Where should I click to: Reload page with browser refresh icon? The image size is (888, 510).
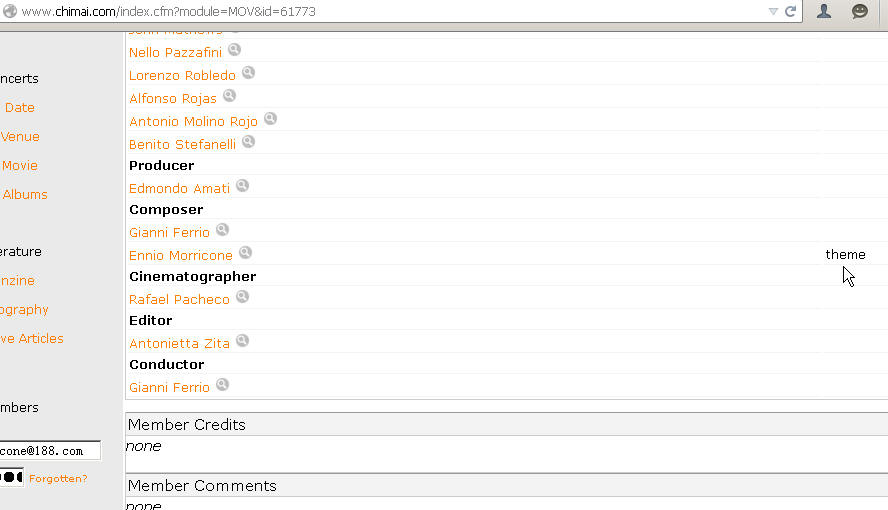(791, 11)
